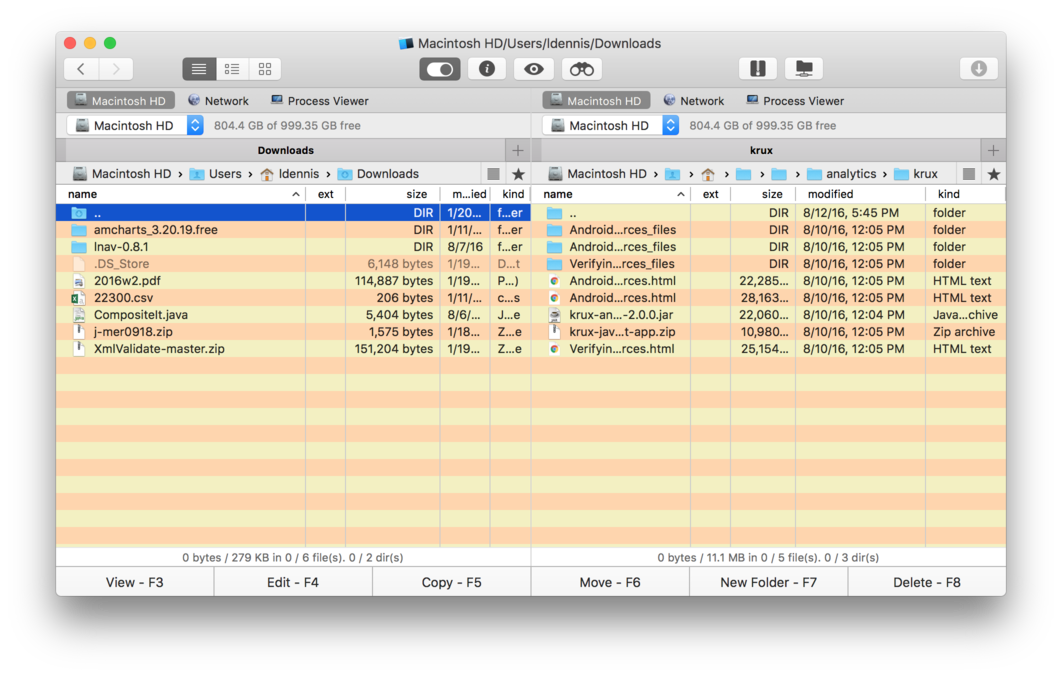
Task: Open Network tab in right pane
Action: pyautogui.click(x=694, y=101)
